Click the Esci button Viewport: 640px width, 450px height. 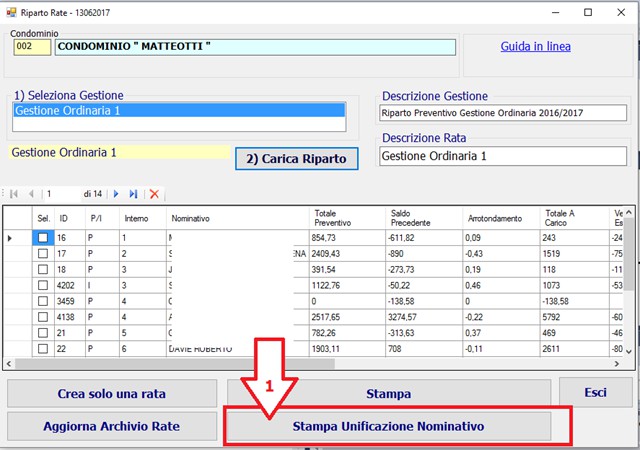596,392
